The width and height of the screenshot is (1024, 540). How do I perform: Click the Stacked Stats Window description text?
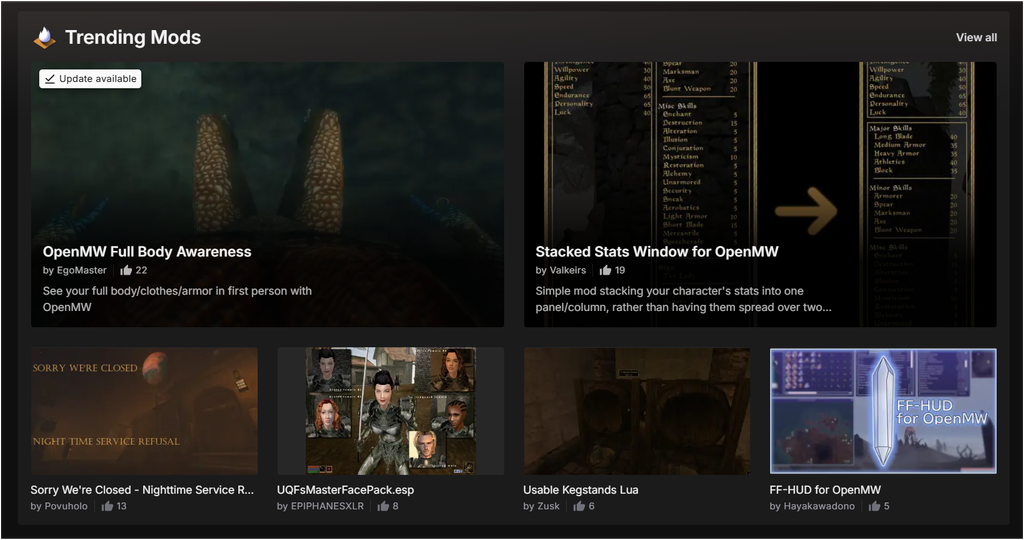click(x=684, y=299)
